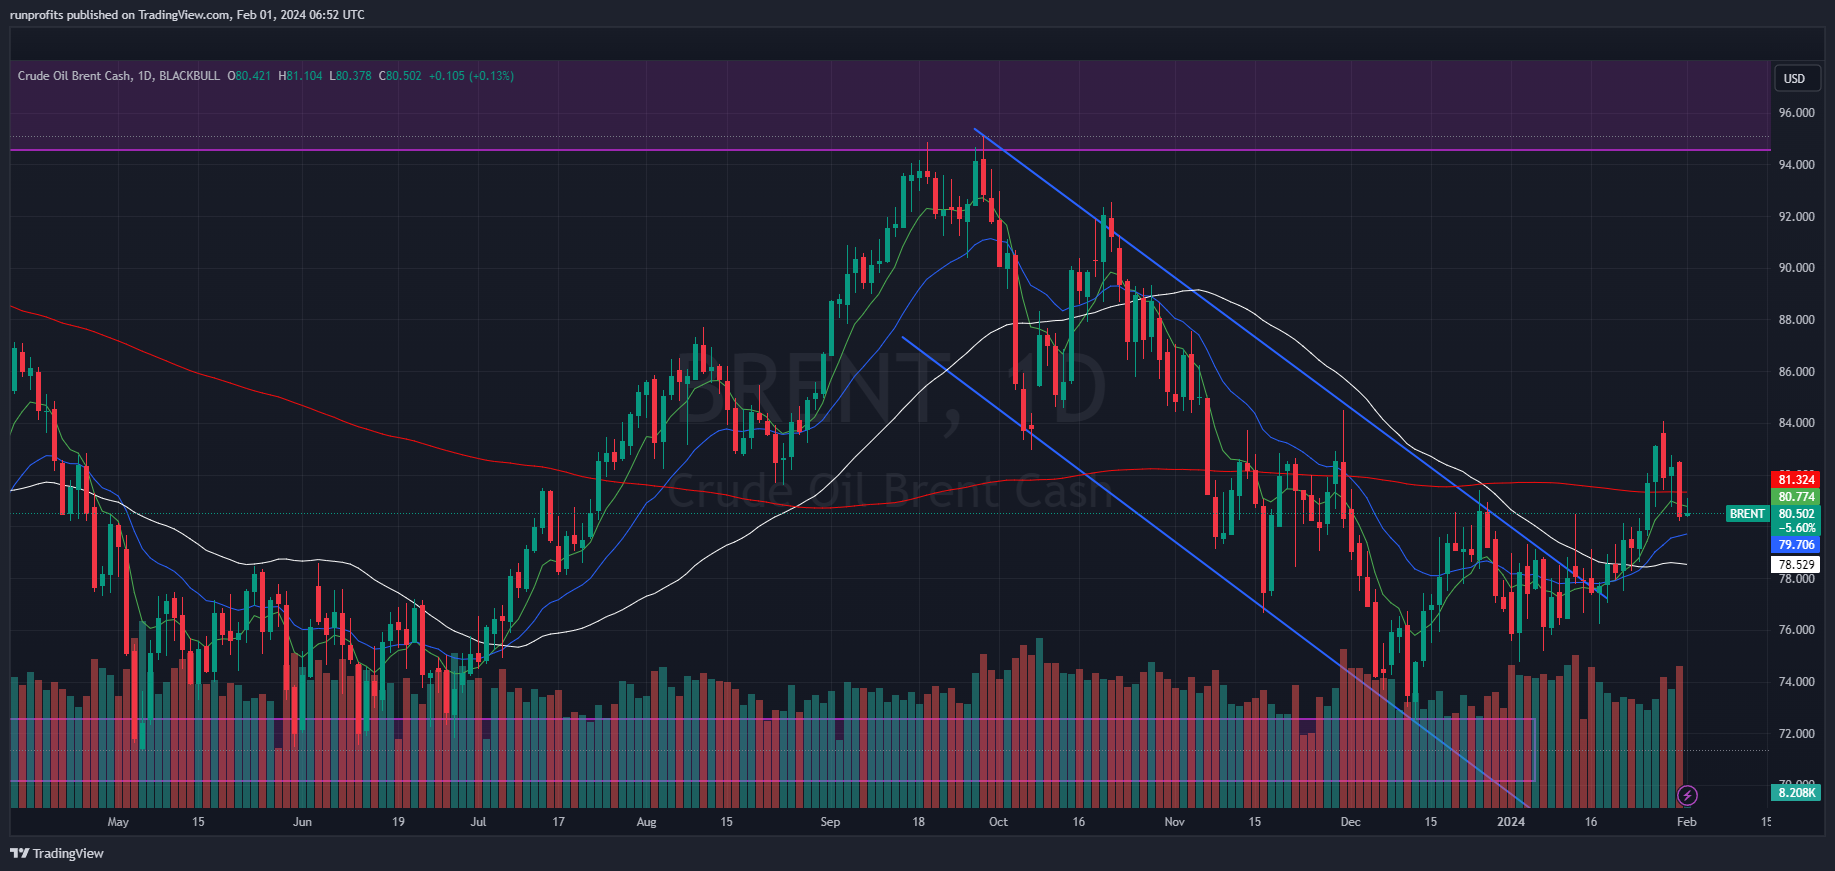
Task: Click the green 80.774 price label
Action: (1796, 497)
